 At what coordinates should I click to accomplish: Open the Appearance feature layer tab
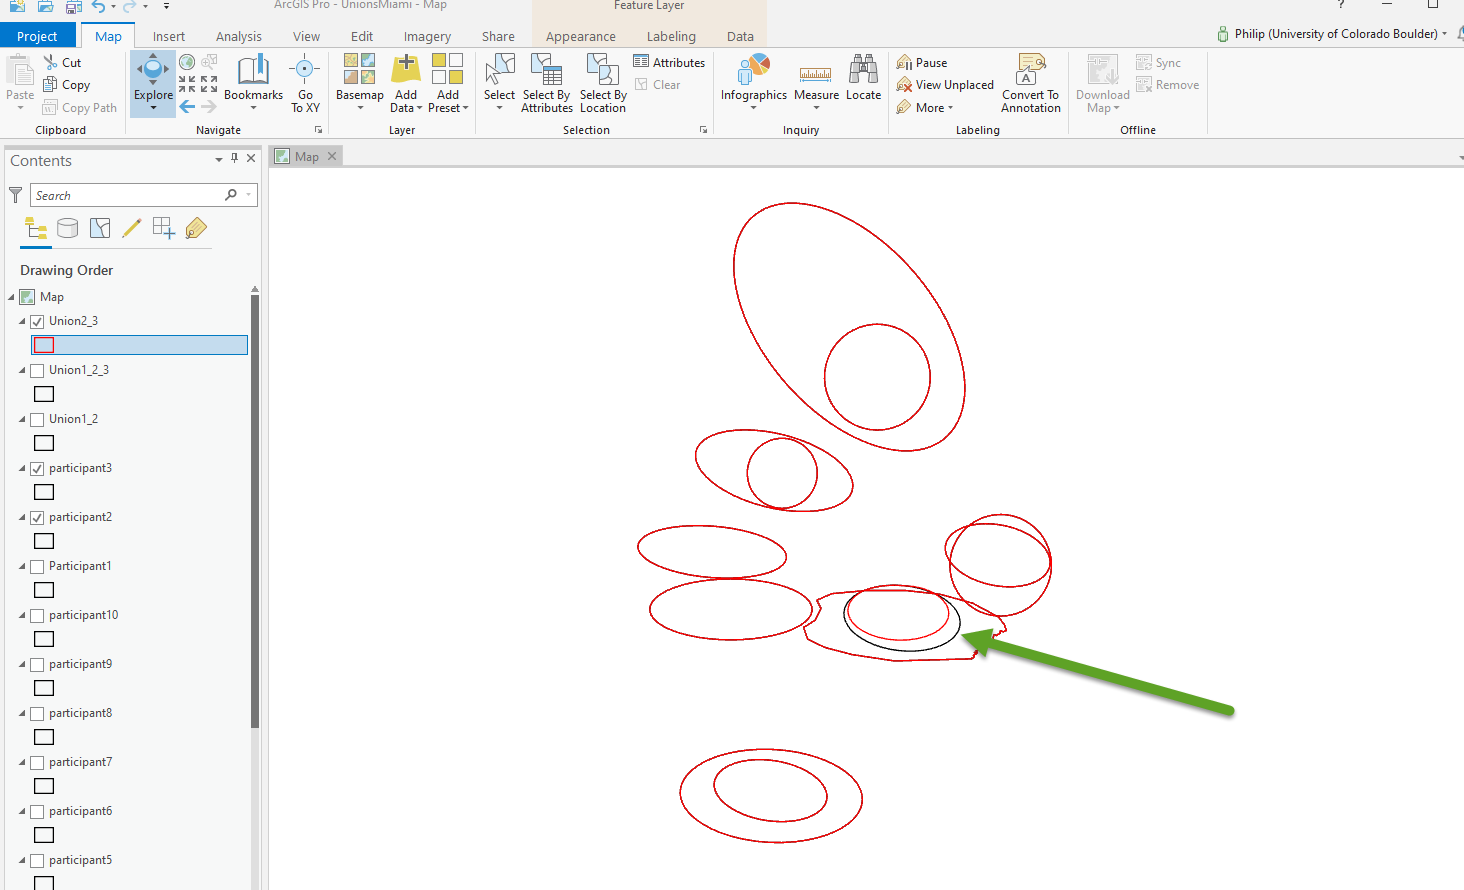[581, 36]
